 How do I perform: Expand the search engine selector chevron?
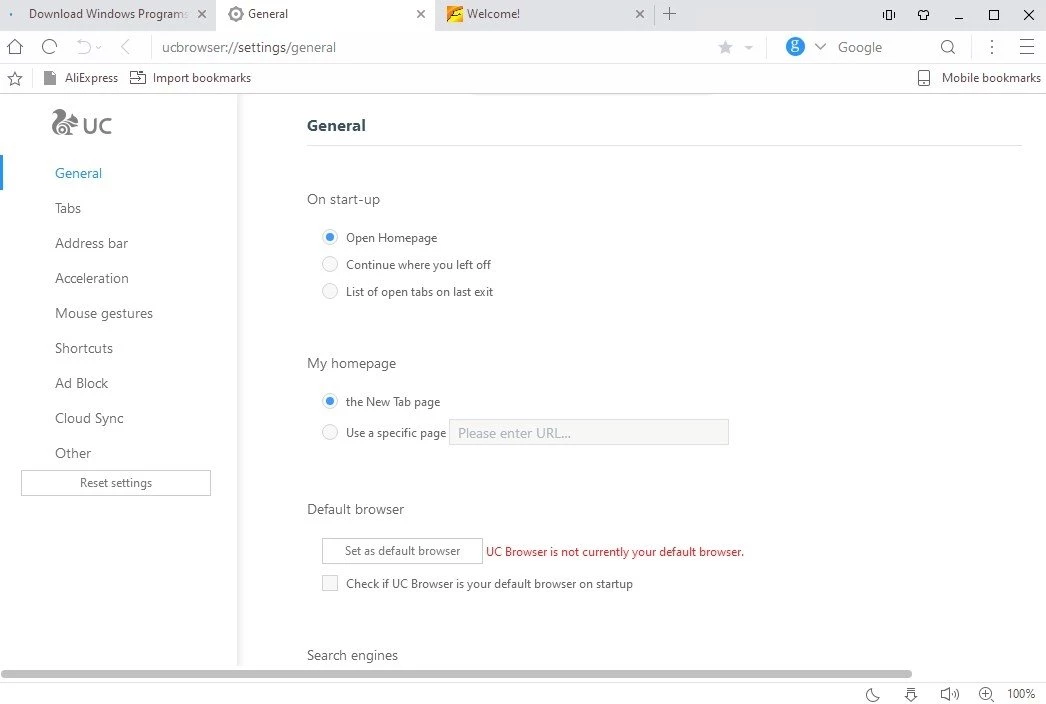click(821, 47)
